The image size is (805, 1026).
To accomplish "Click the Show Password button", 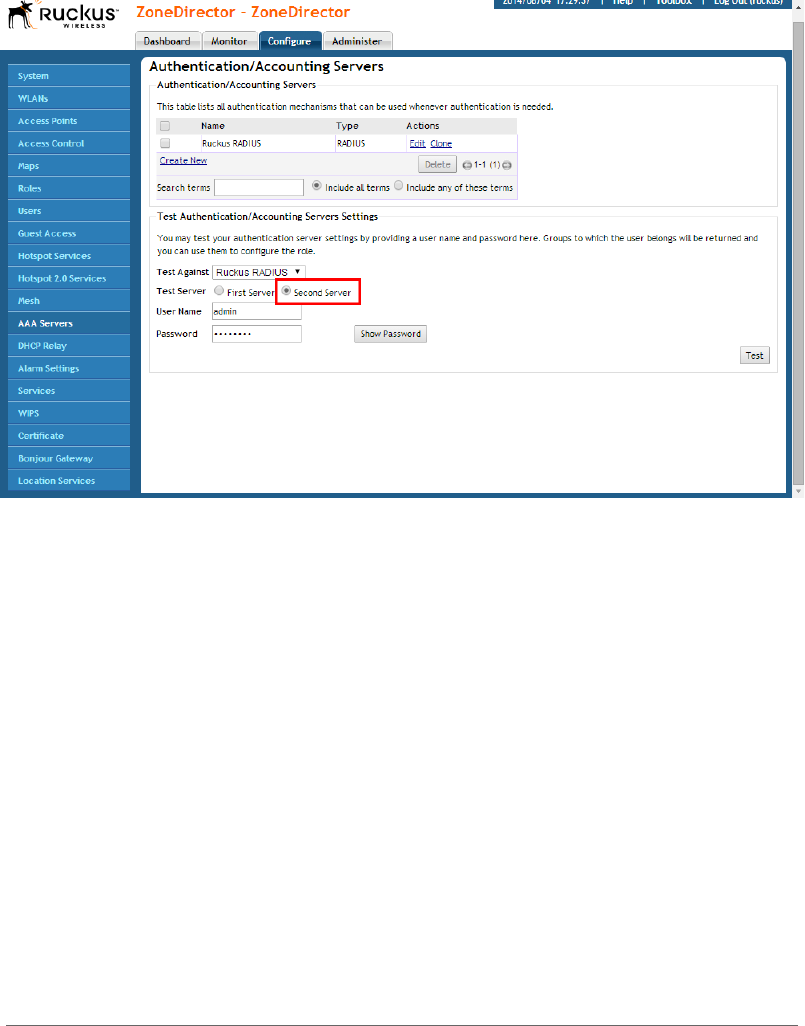I will (391, 334).
